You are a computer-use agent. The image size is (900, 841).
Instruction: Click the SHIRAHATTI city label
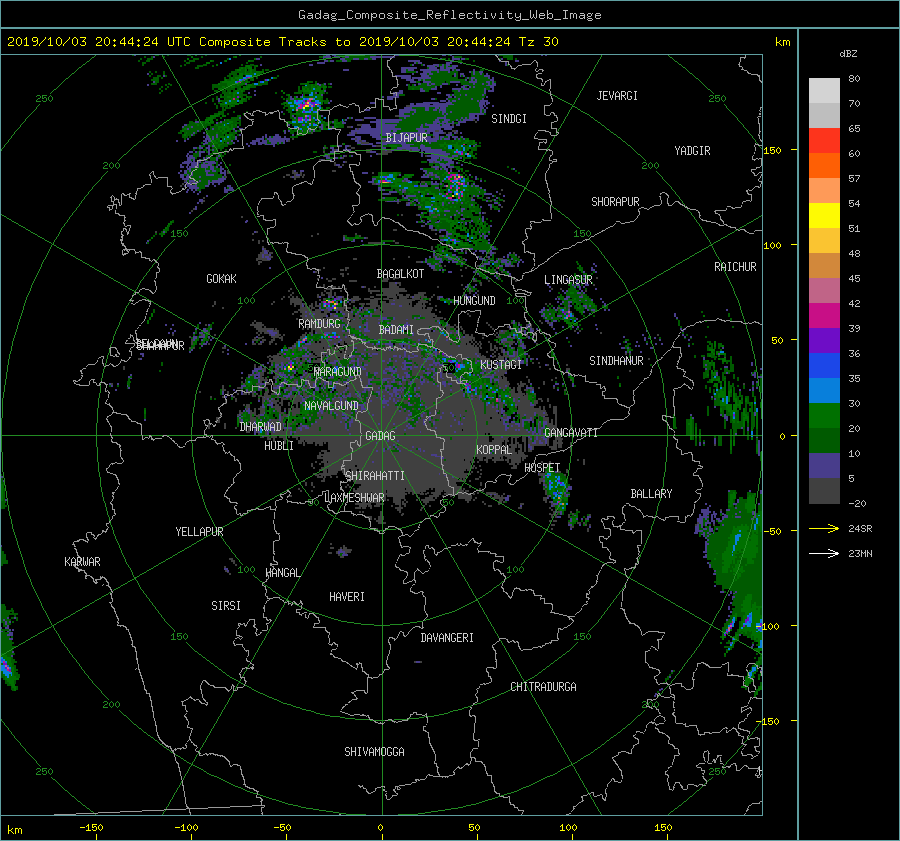tap(375, 476)
